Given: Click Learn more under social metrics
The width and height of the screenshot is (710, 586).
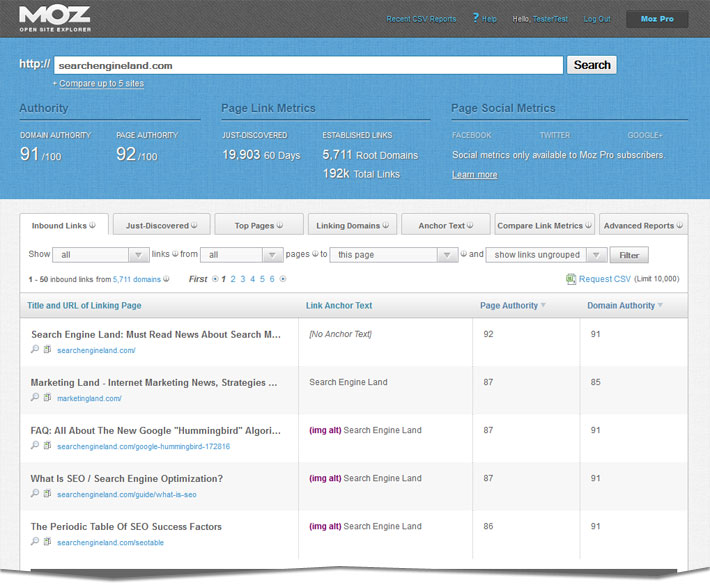Looking at the screenshot, I should tap(475, 174).
